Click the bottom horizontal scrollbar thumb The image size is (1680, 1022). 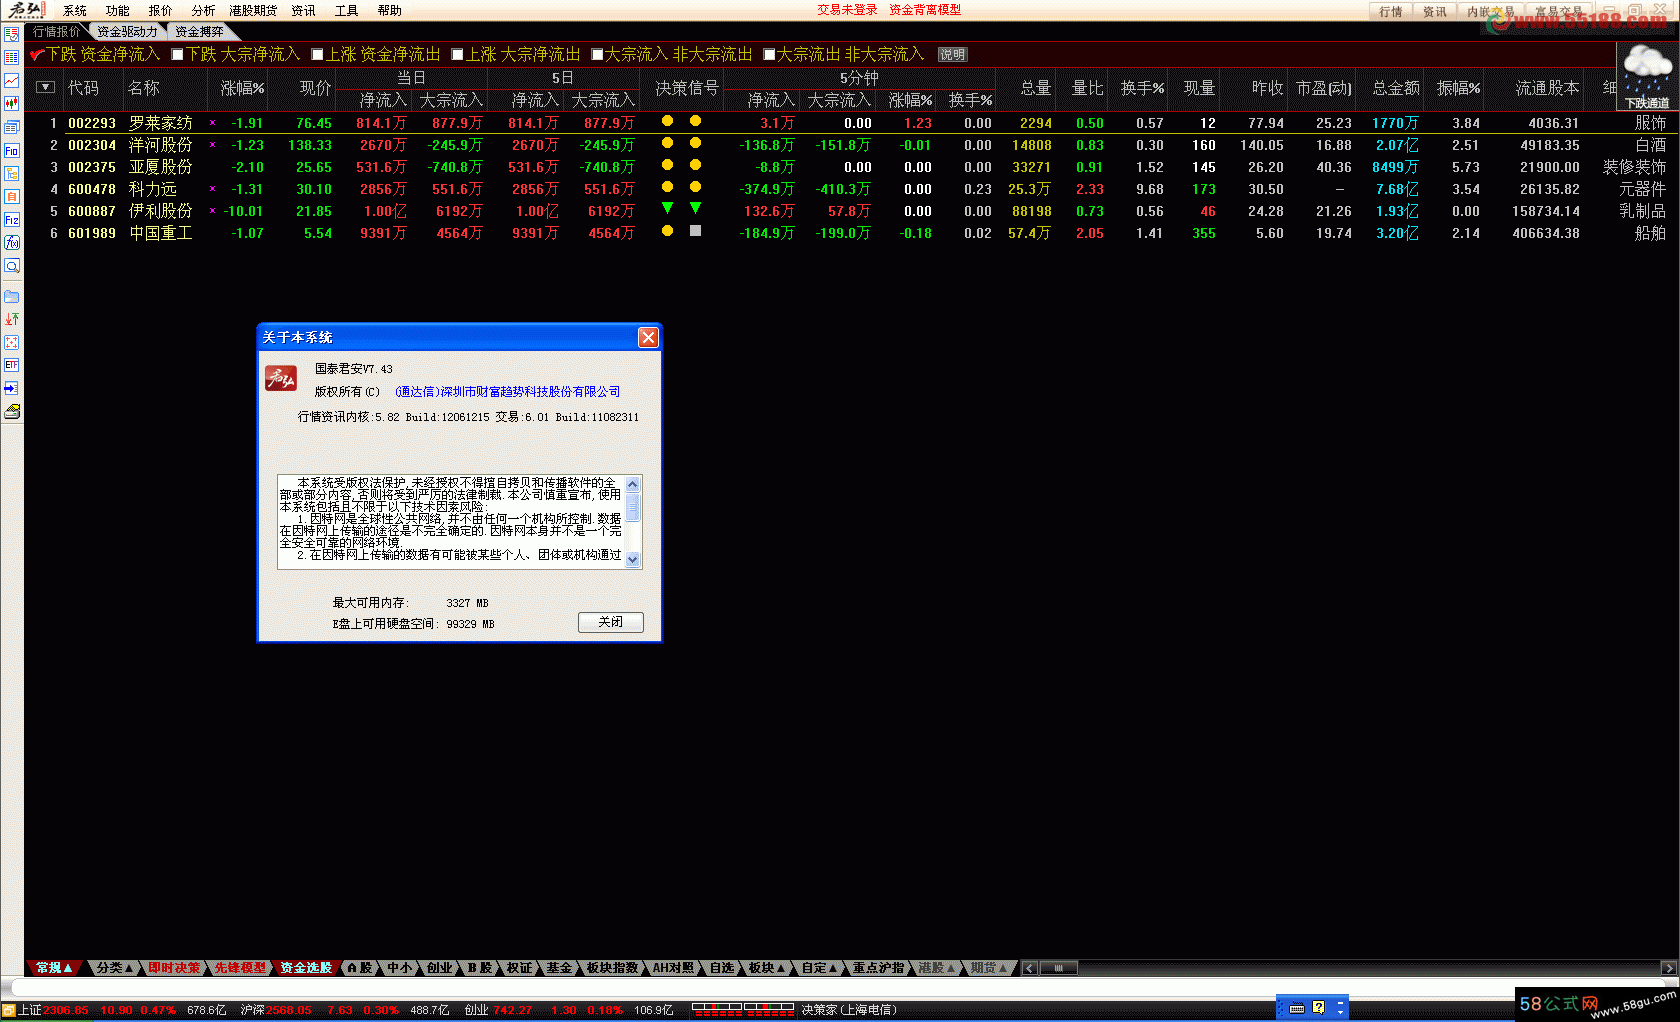click(x=1058, y=968)
